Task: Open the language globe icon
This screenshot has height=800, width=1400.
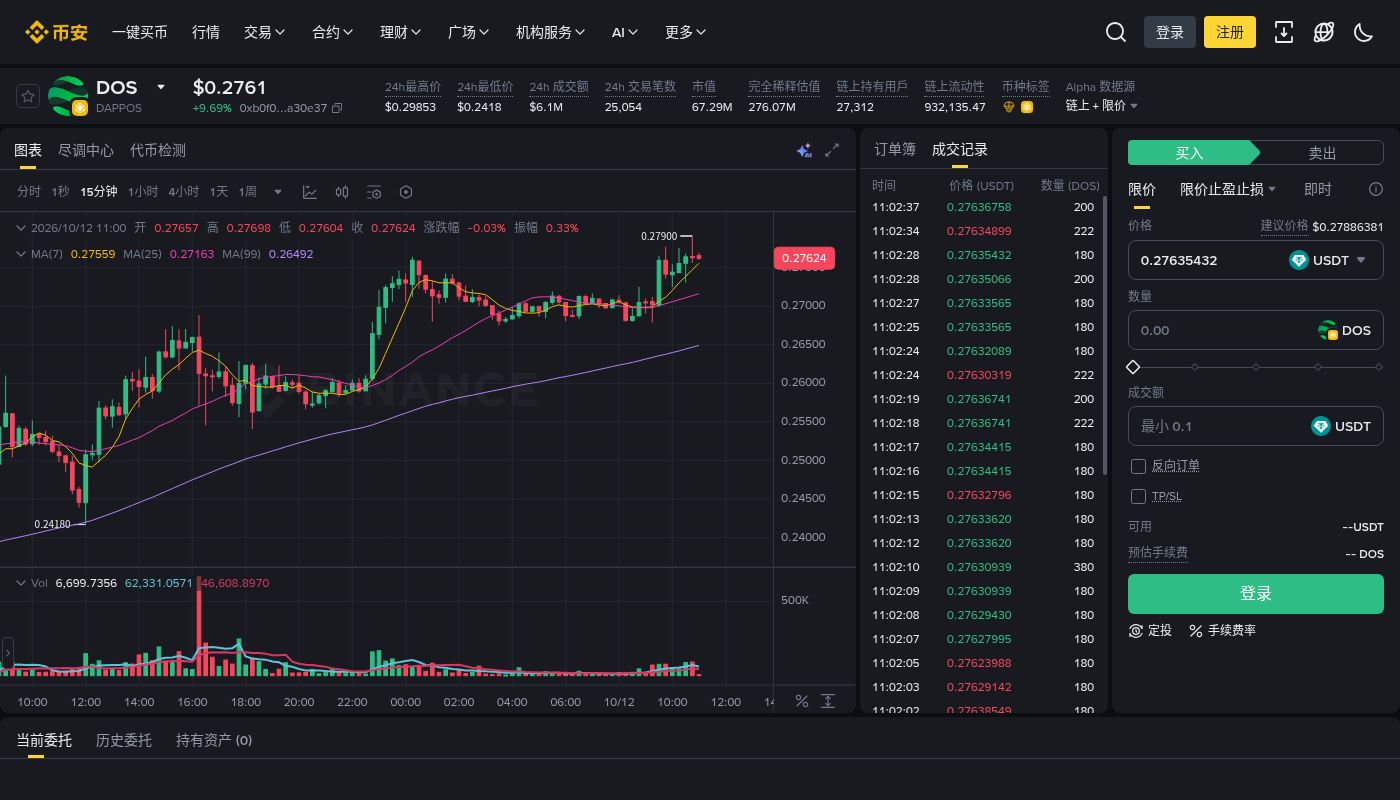Action: click(x=1324, y=32)
